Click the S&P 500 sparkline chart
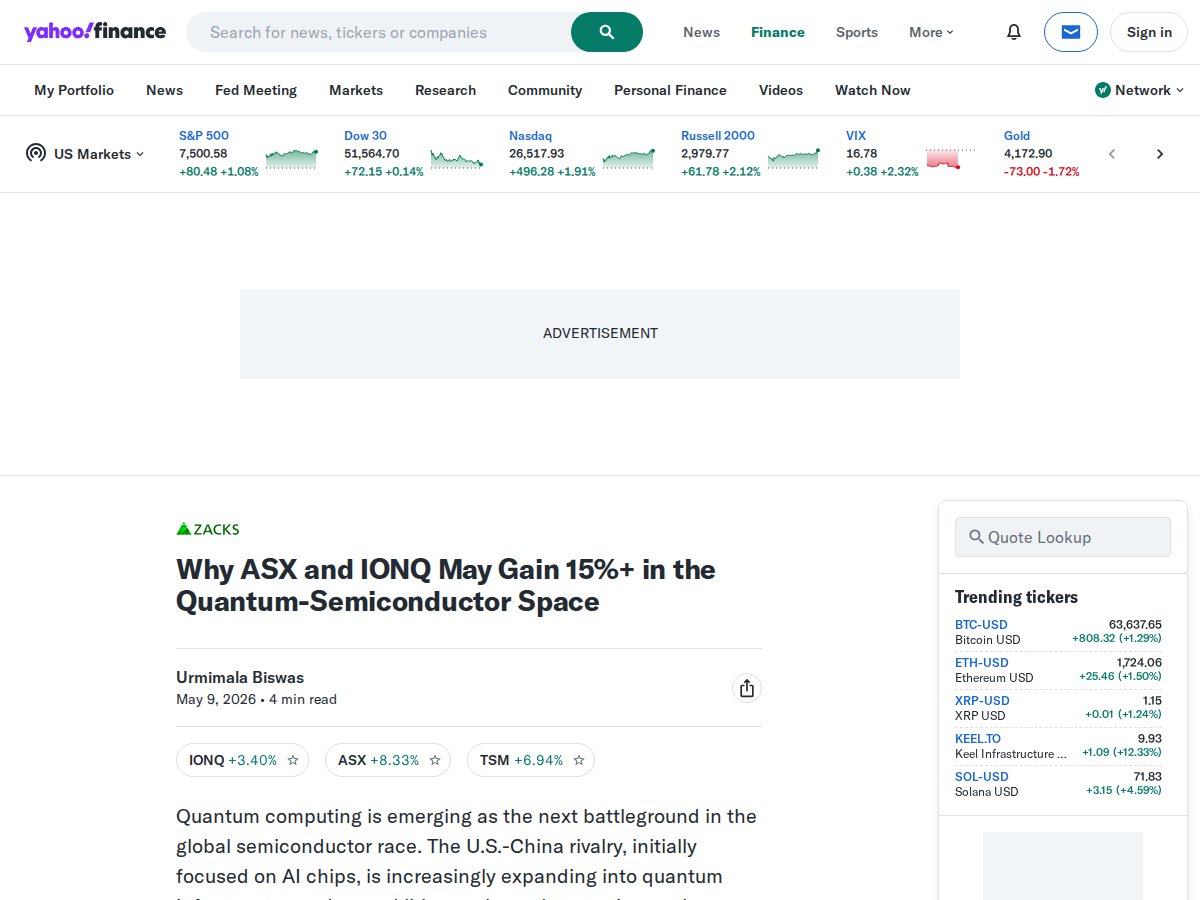Image resolution: width=1200 pixels, height=900 pixels. pyautogui.click(x=292, y=158)
